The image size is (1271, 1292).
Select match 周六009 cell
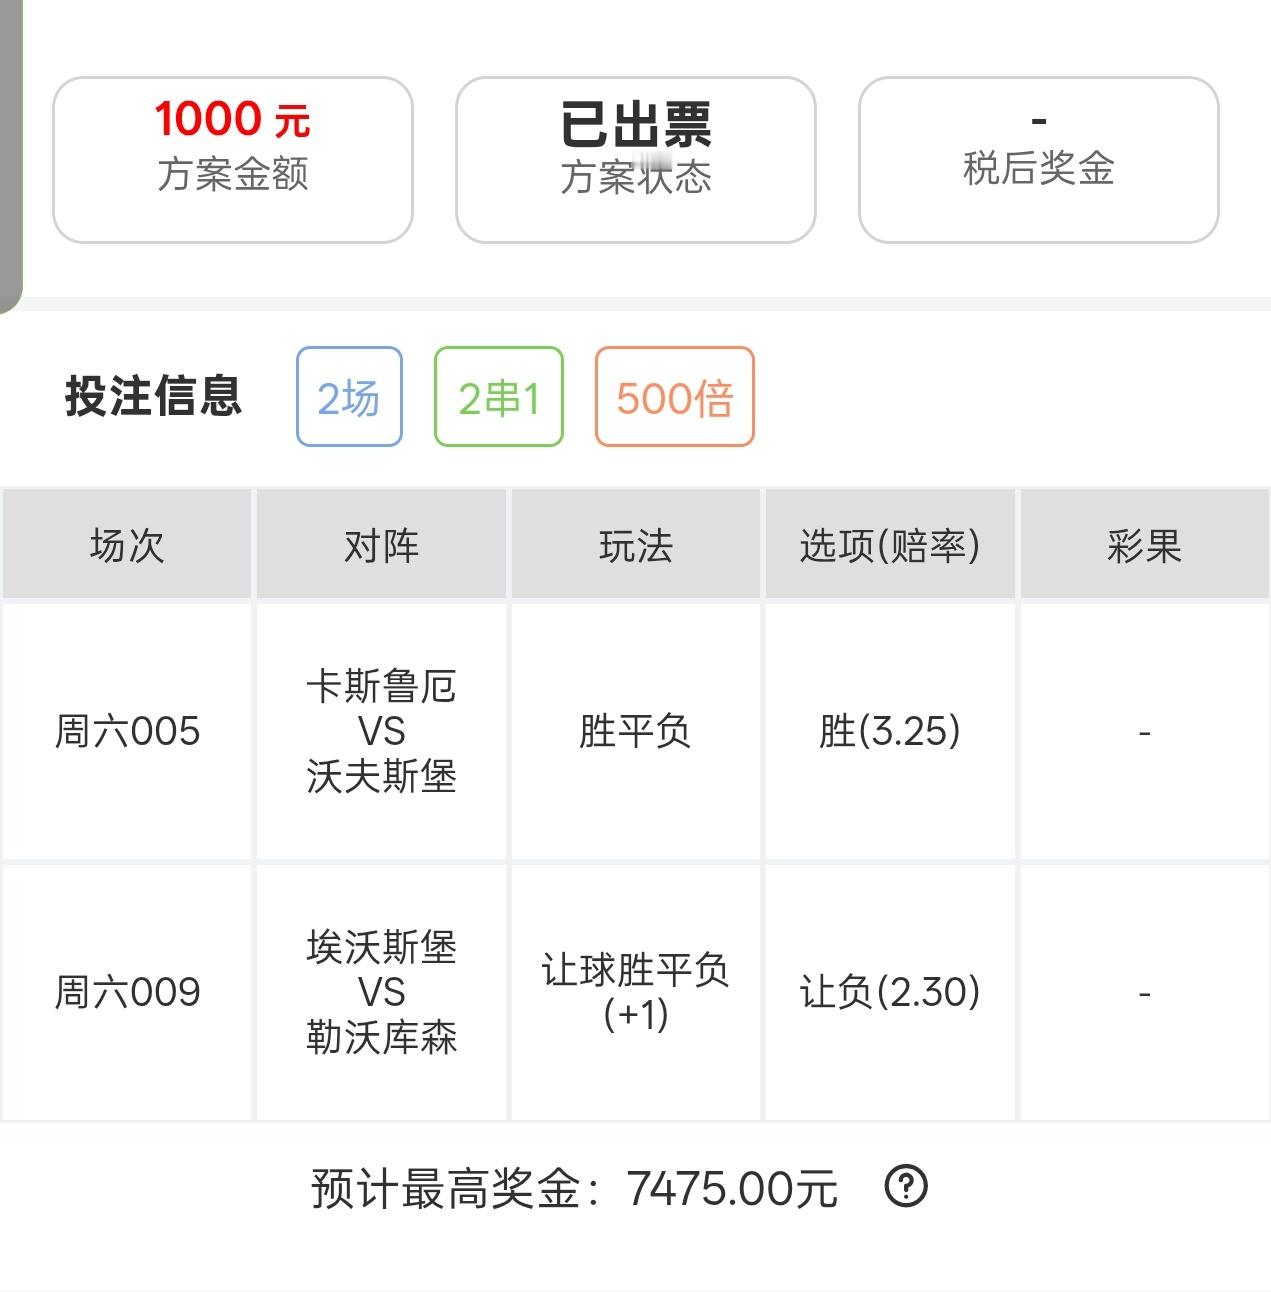pos(127,992)
